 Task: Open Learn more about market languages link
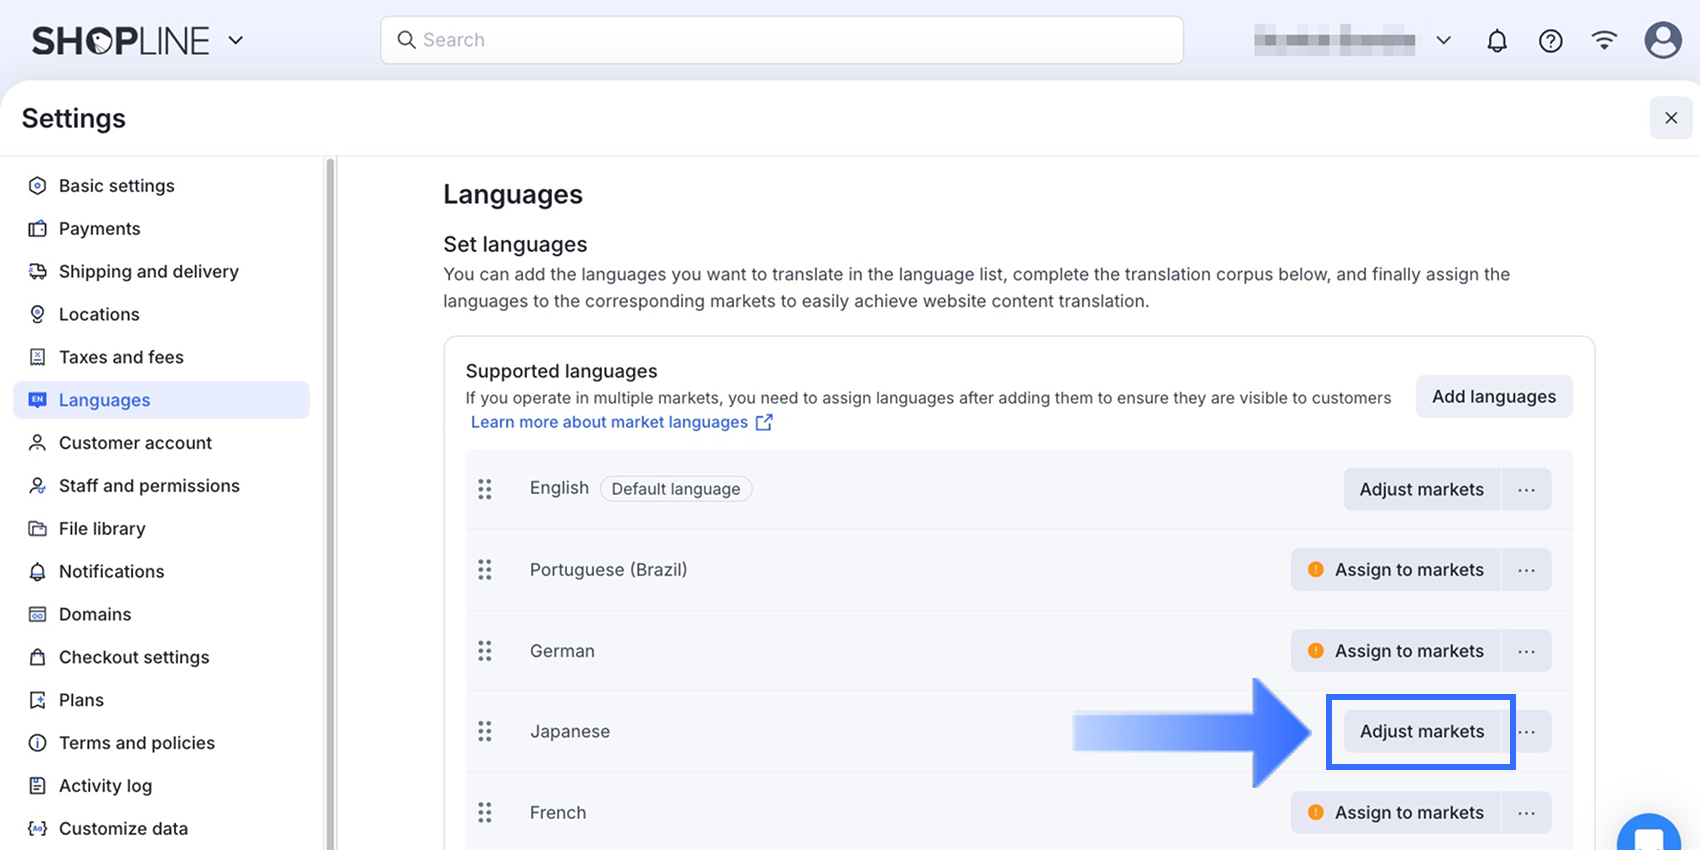click(x=609, y=422)
